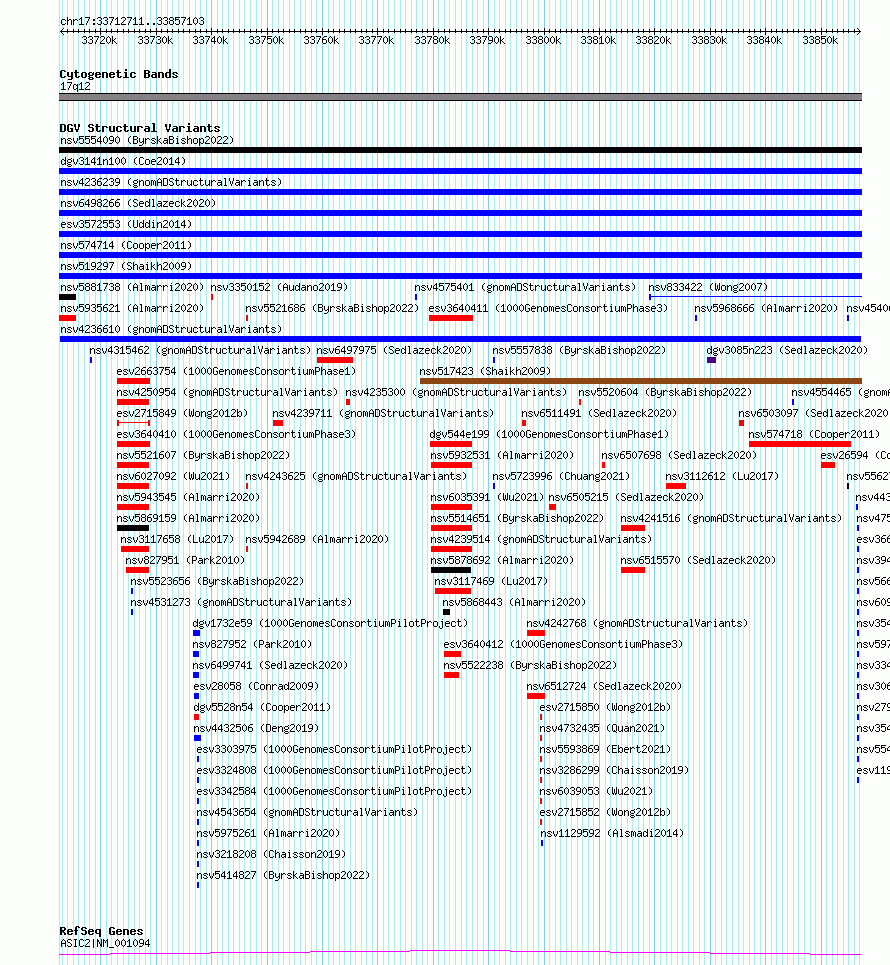The image size is (890, 965).
Task: Click the gray 17q12 cytogenetic band bar
Action: click(460, 97)
